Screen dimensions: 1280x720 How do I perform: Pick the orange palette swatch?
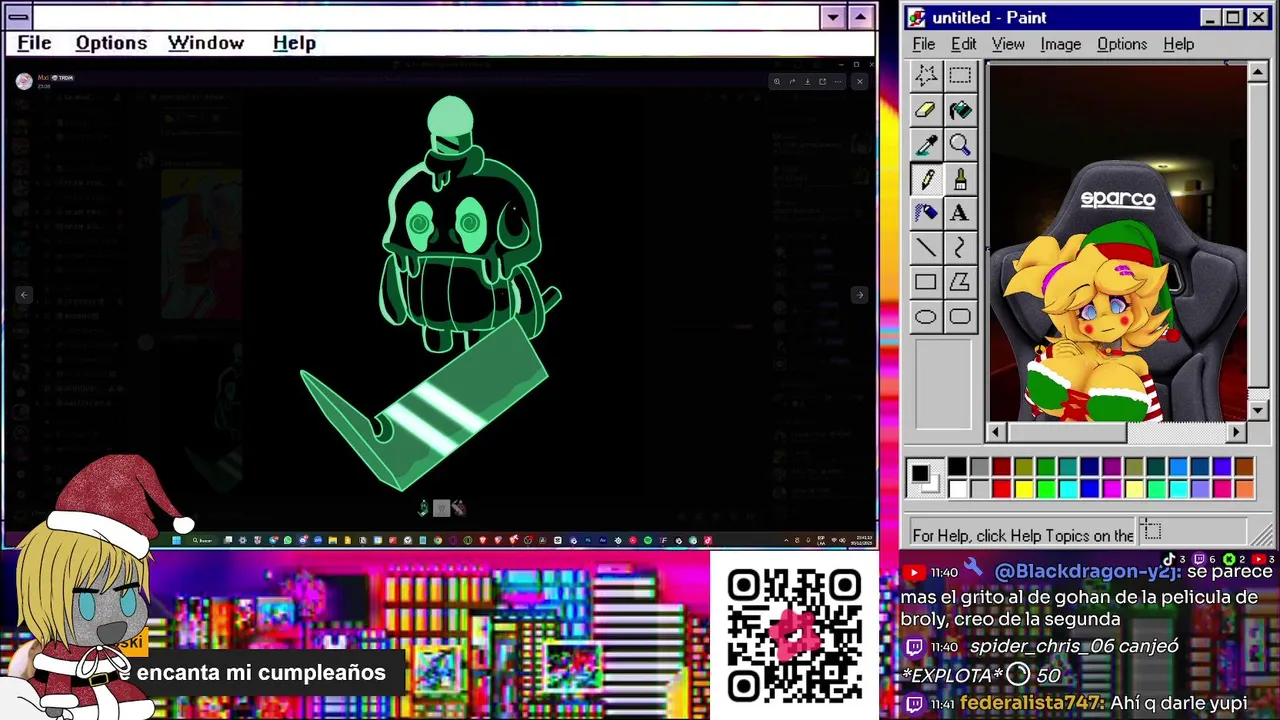coord(1244,489)
